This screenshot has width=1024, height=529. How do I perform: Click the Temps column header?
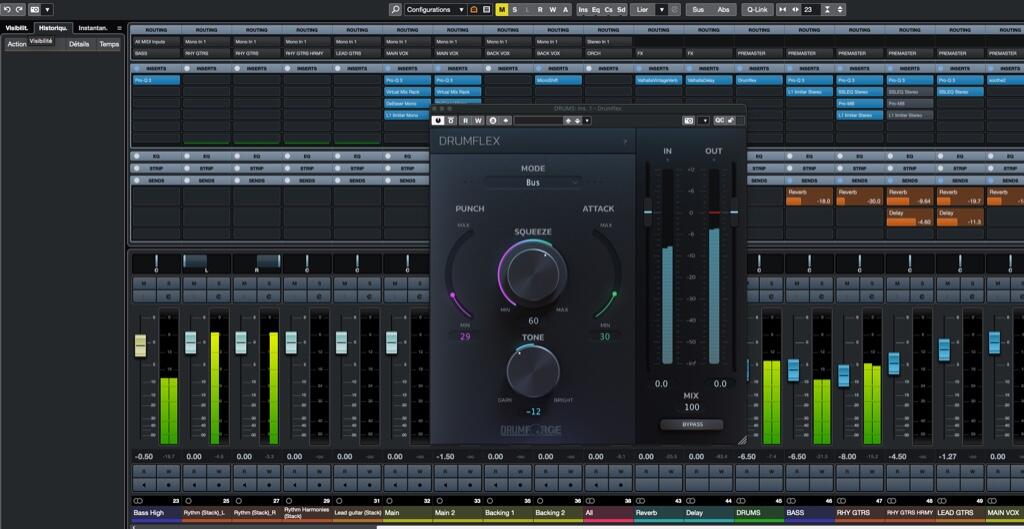point(109,44)
